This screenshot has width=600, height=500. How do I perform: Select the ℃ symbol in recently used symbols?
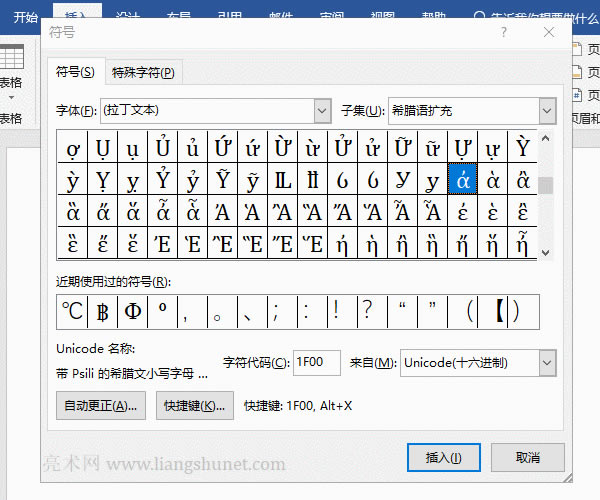click(73, 312)
